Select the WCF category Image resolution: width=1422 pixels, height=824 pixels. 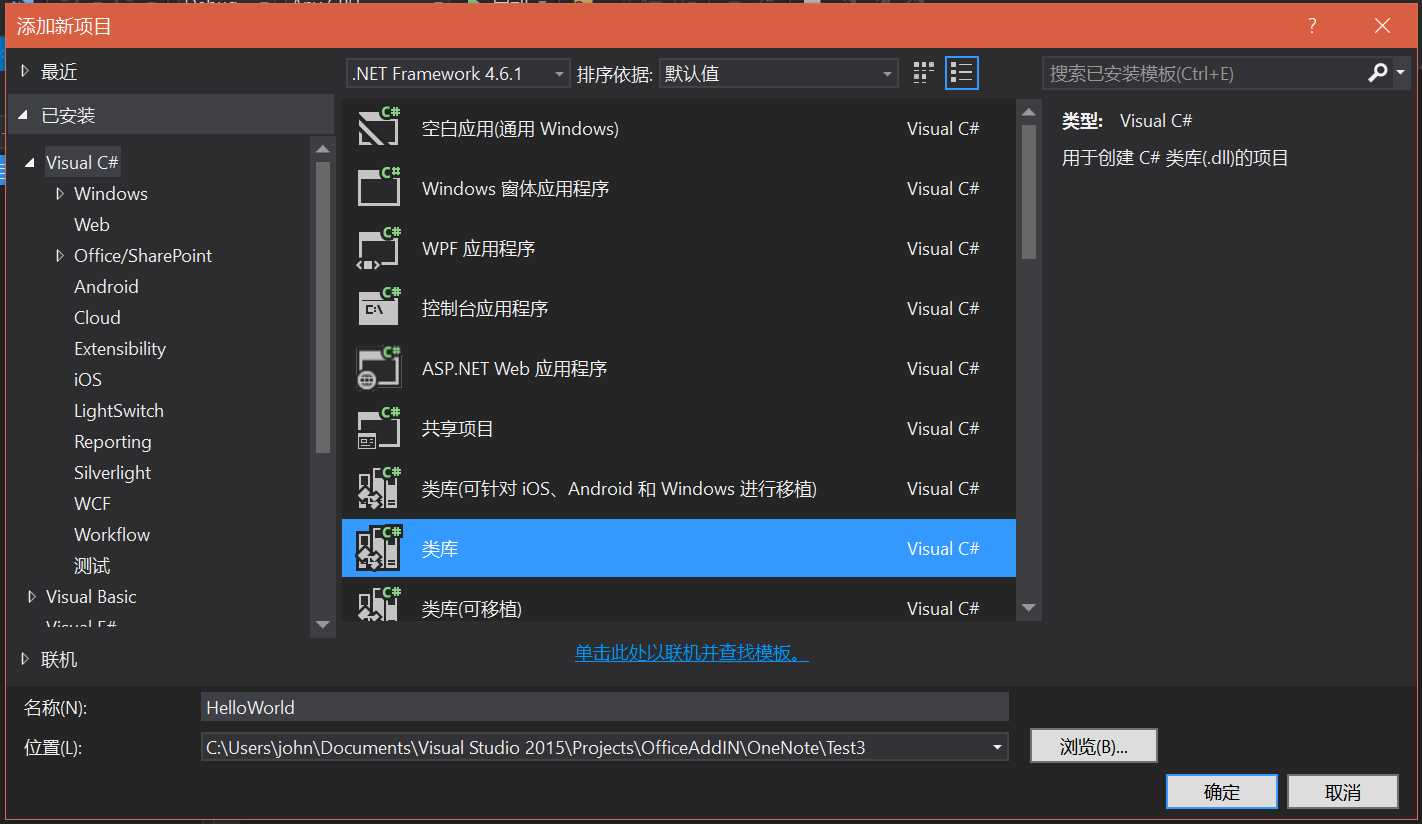92,504
